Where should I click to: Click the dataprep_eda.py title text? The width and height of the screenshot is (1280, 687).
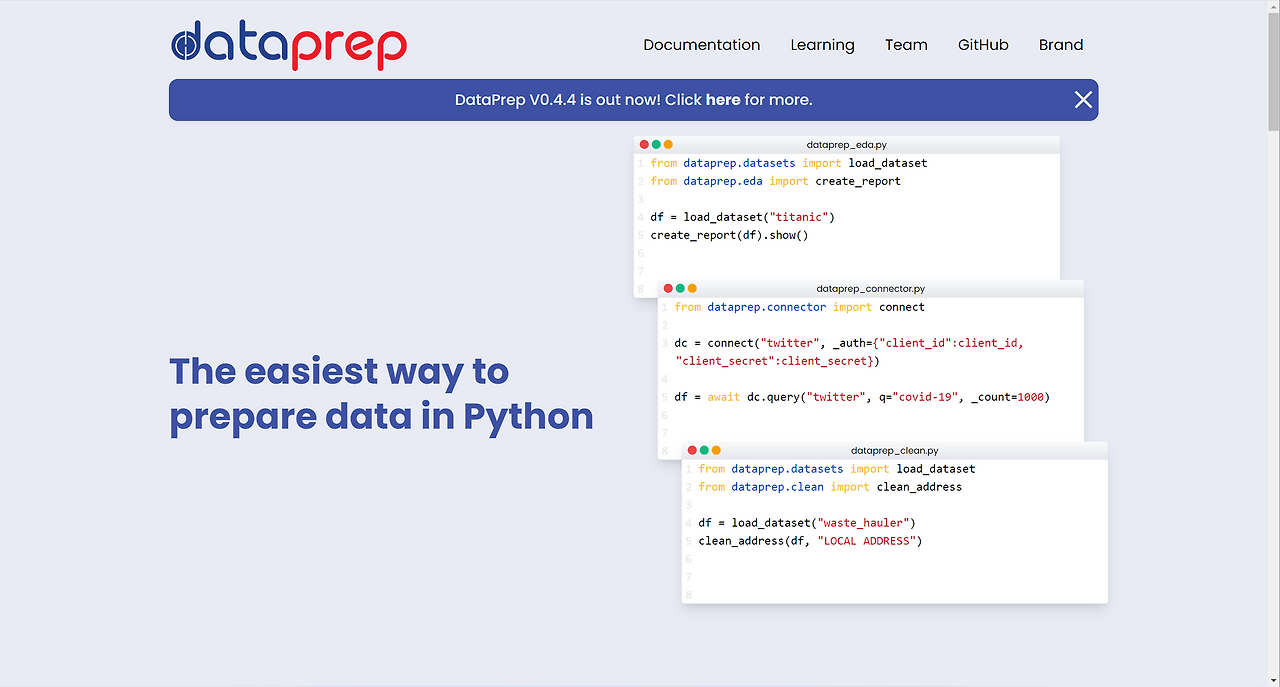pos(846,145)
